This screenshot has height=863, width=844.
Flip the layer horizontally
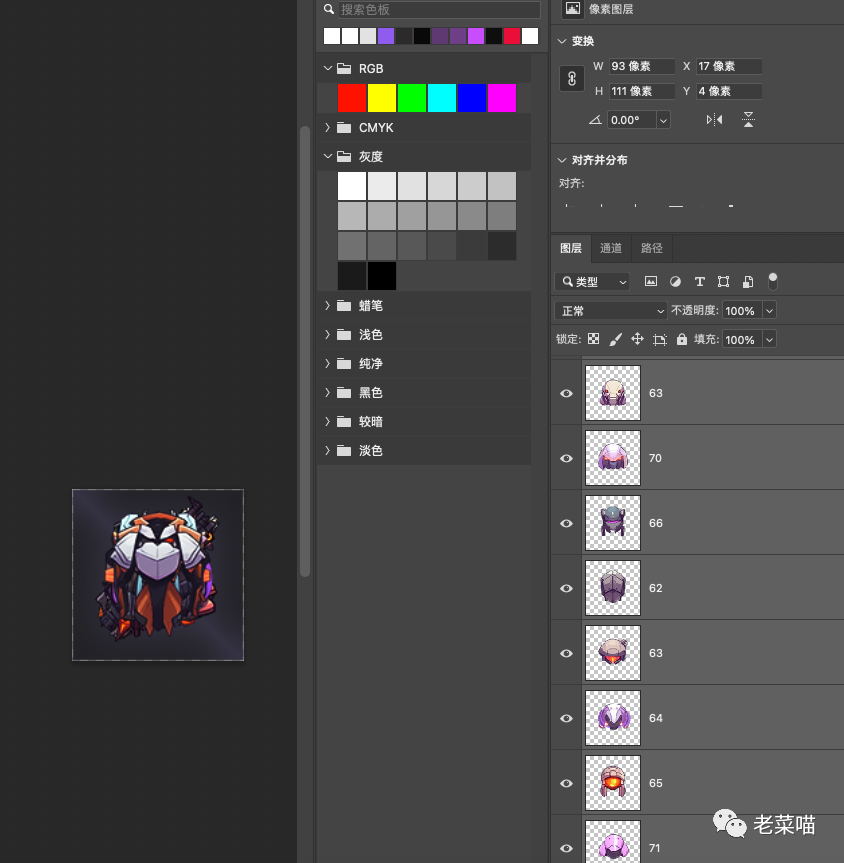[x=714, y=119]
